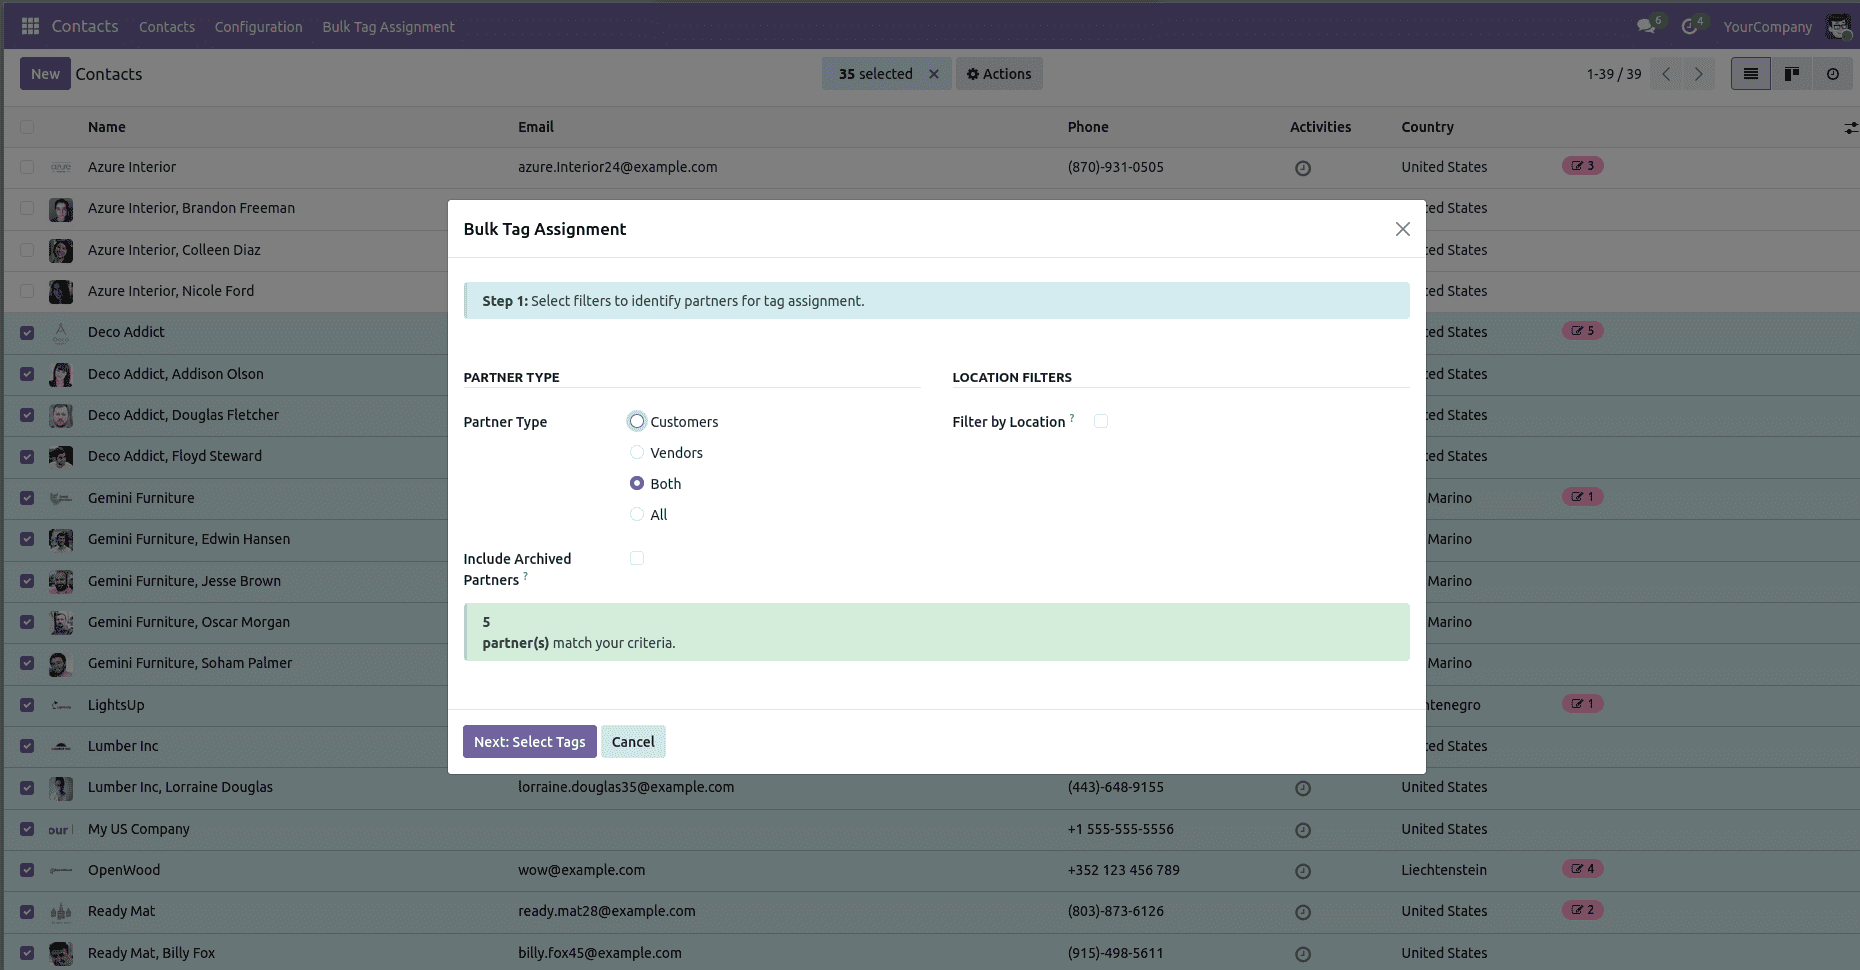Open the Actions dropdown
This screenshot has width=1860, height=970.
click(999, 73)
